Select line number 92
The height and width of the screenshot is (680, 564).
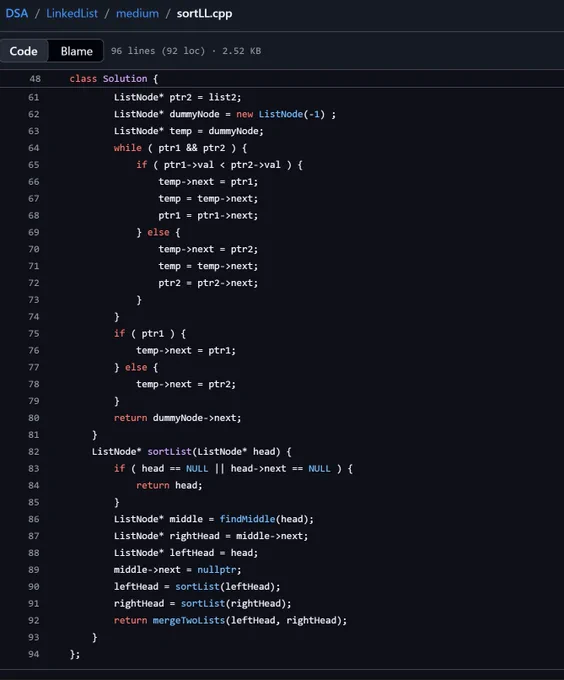(33, 621)
